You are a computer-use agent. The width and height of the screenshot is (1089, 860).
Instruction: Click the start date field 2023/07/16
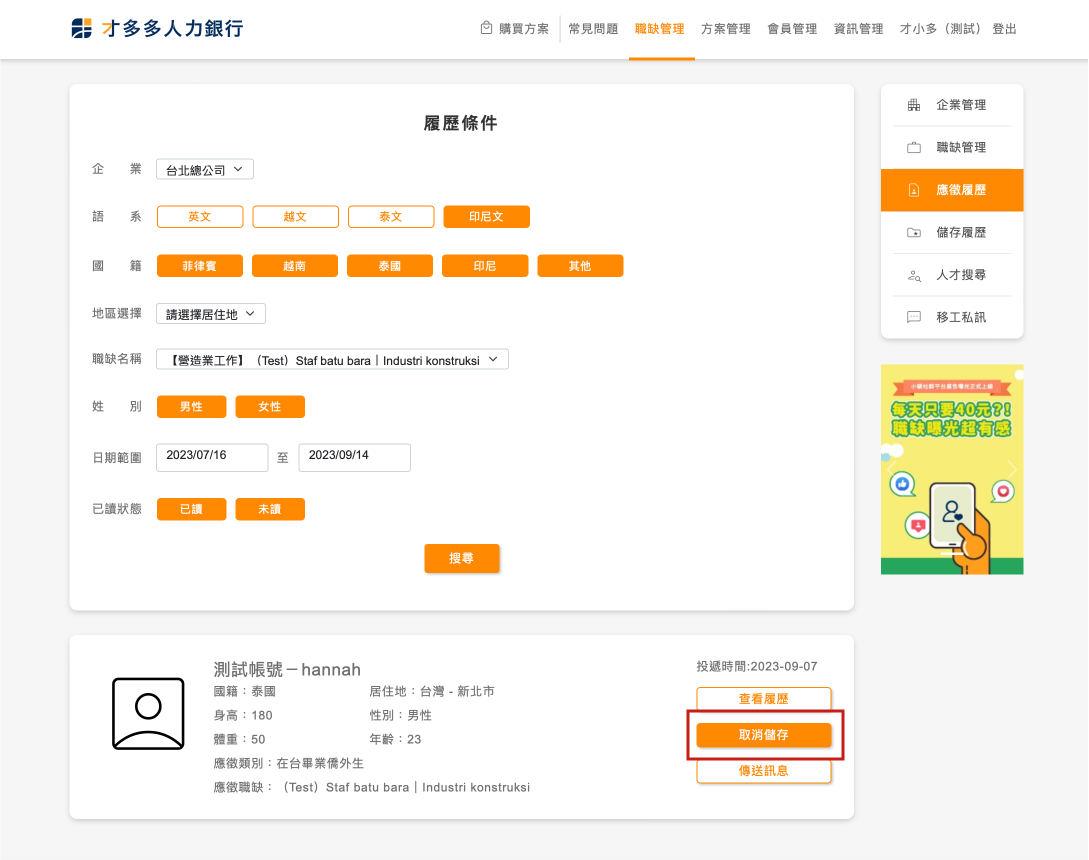[212, 456]
